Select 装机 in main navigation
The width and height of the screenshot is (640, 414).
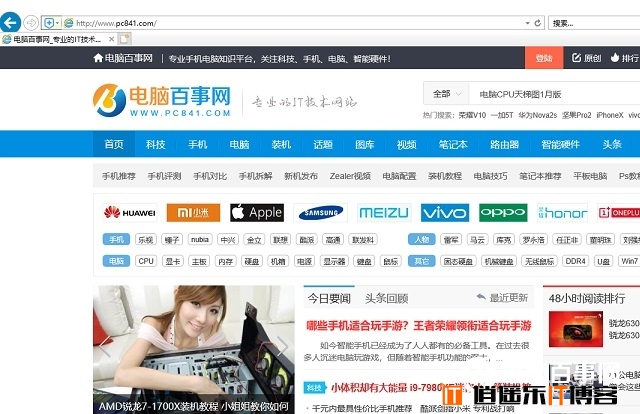coord(281,144)
